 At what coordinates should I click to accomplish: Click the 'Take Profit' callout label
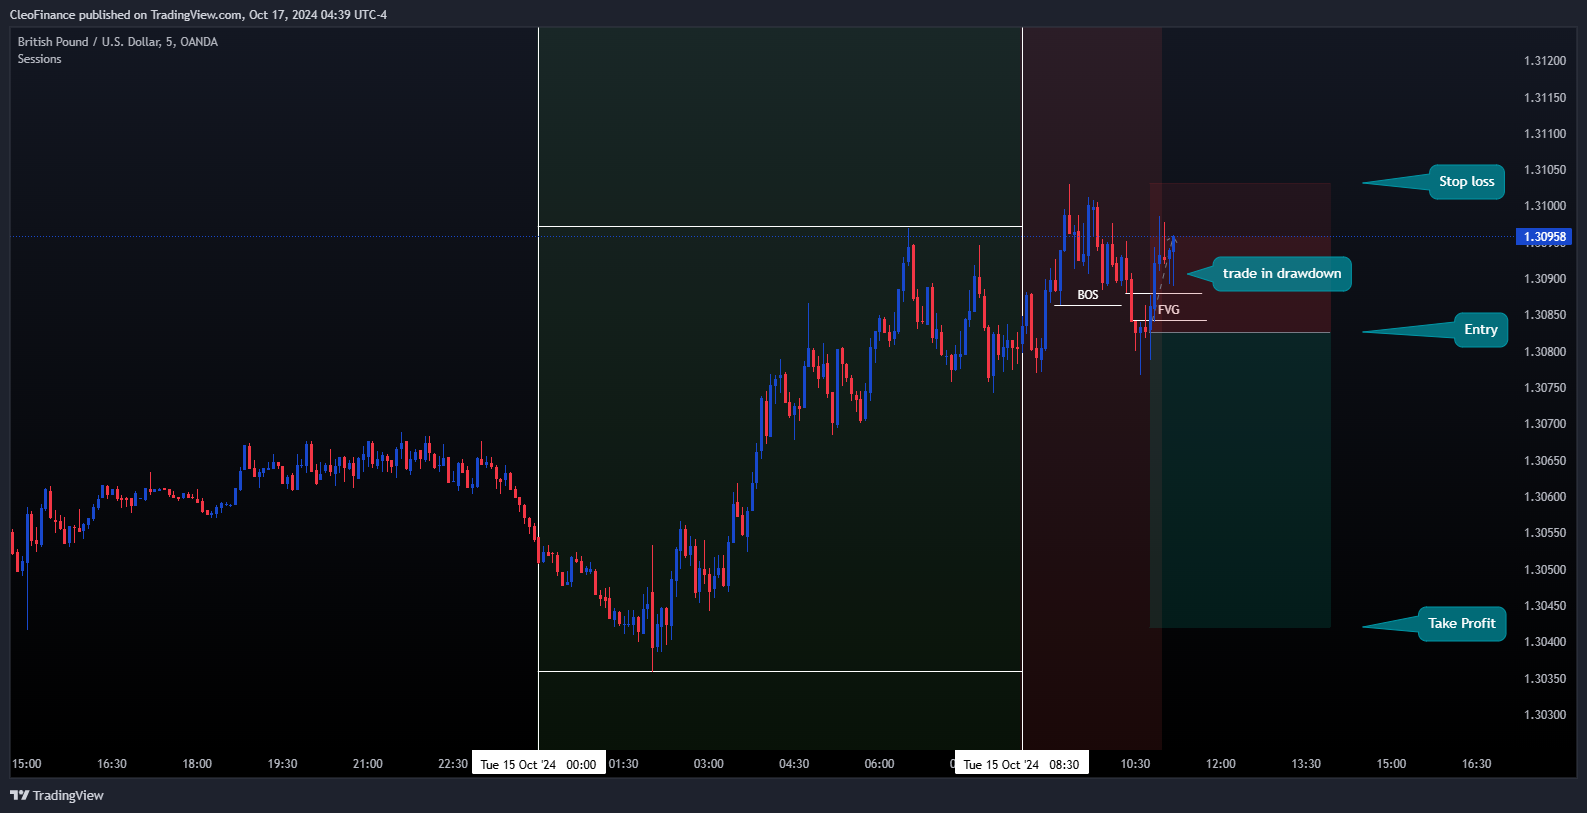pyautogui.click(x=1462, y=624)
